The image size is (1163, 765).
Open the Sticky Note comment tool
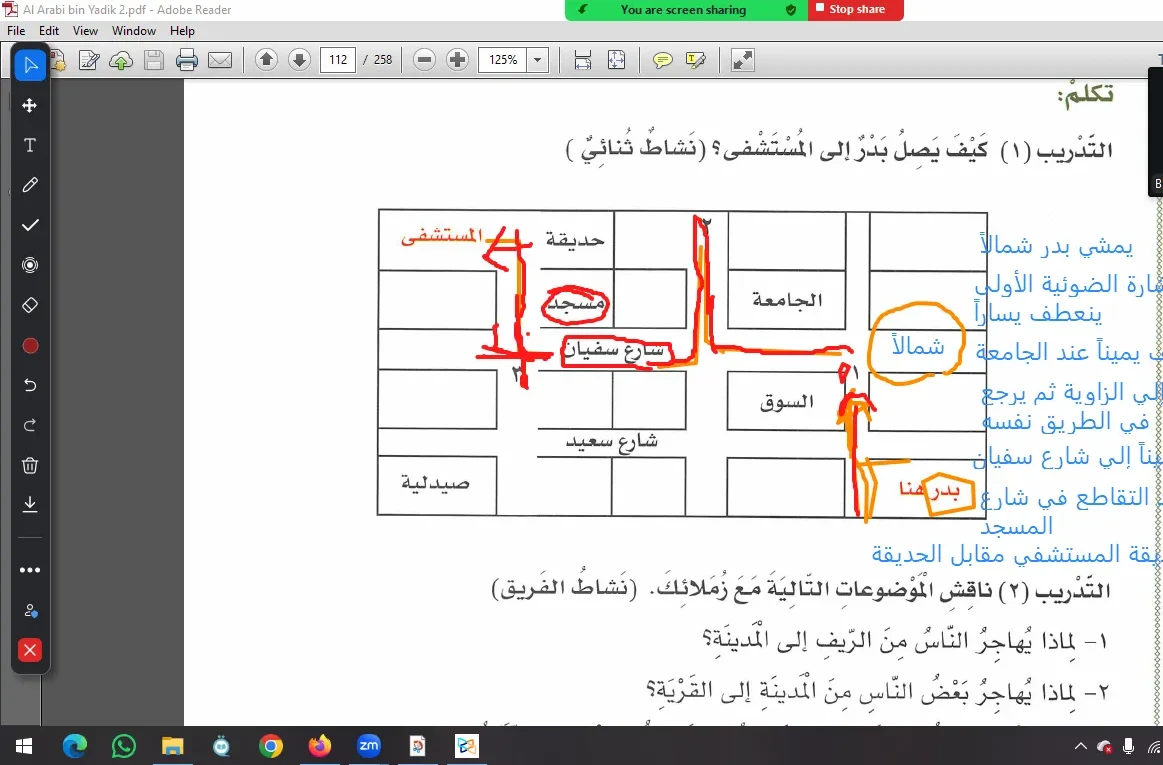pyautogui.click(x=661, y=59)
